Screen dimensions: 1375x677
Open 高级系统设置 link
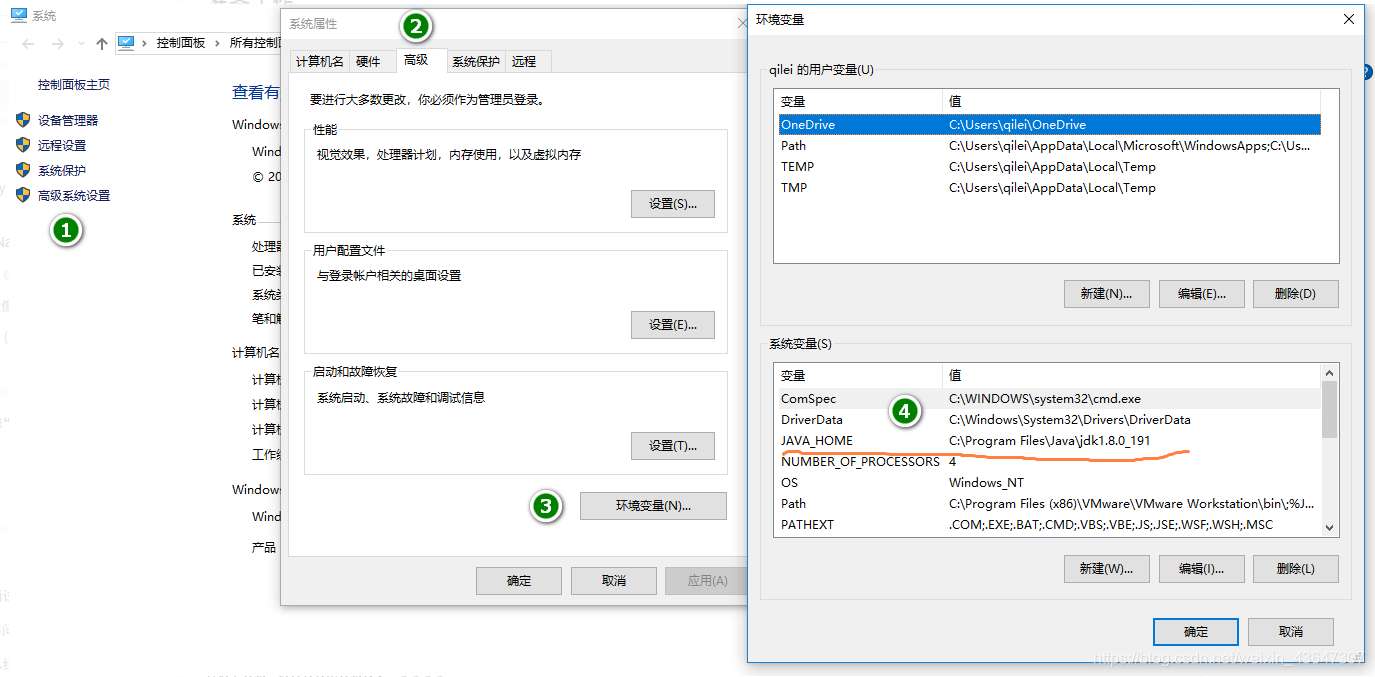74,195
